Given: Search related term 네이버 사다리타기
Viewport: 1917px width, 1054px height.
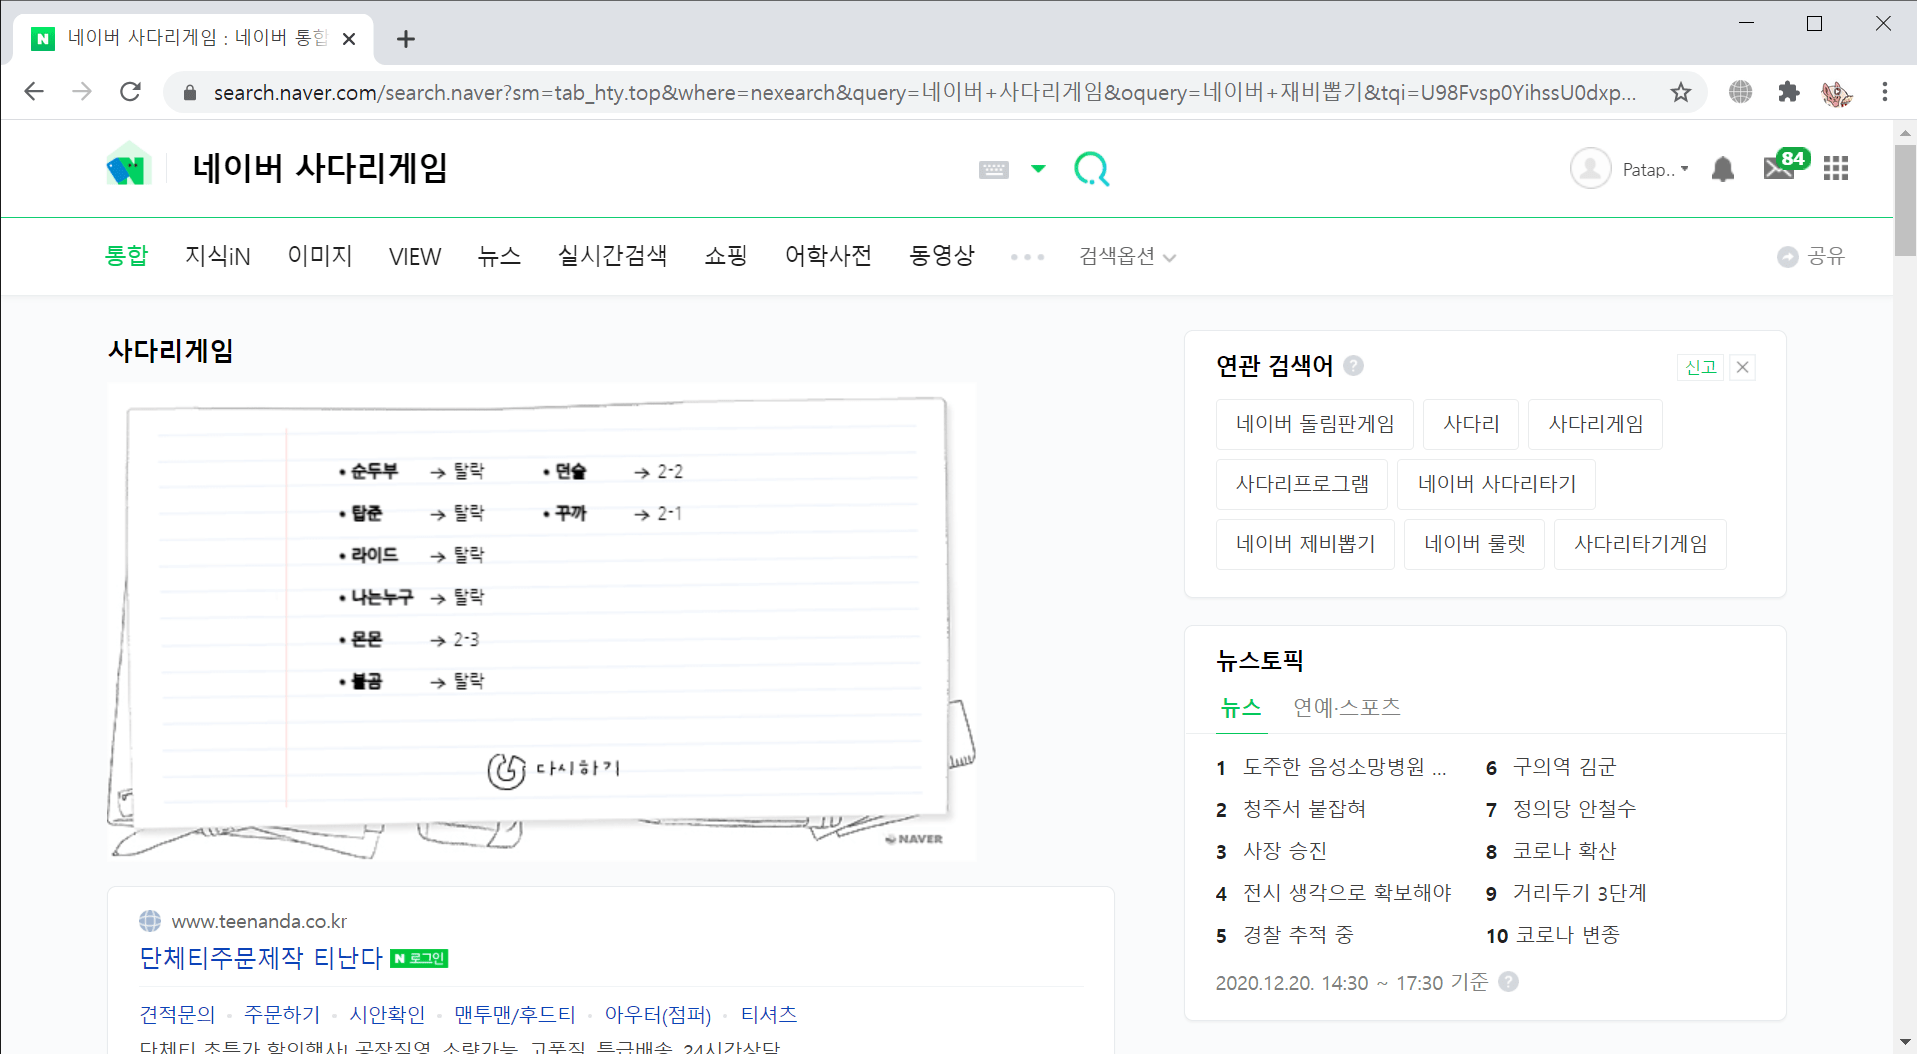Looking at the screenshot, I should tap(1496, 484).
